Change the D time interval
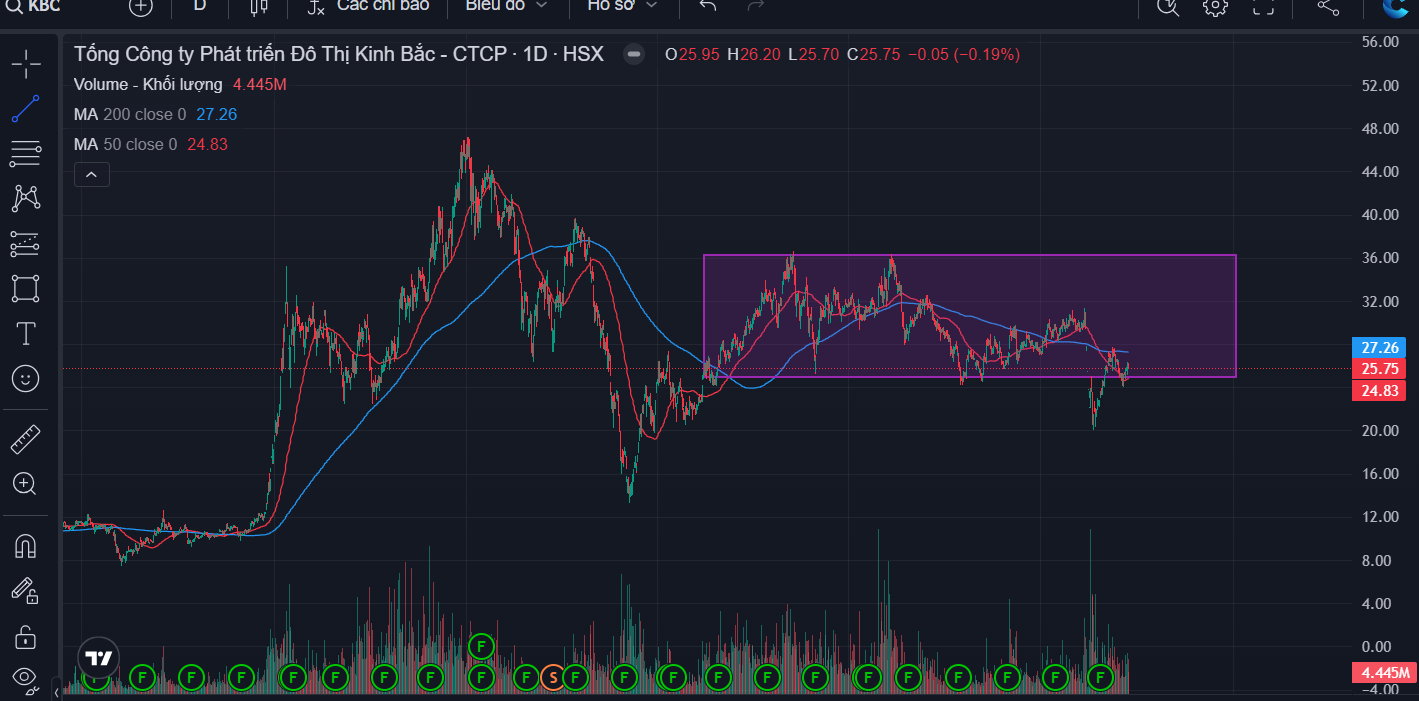1419x701 pixels. tap(200, 6)
